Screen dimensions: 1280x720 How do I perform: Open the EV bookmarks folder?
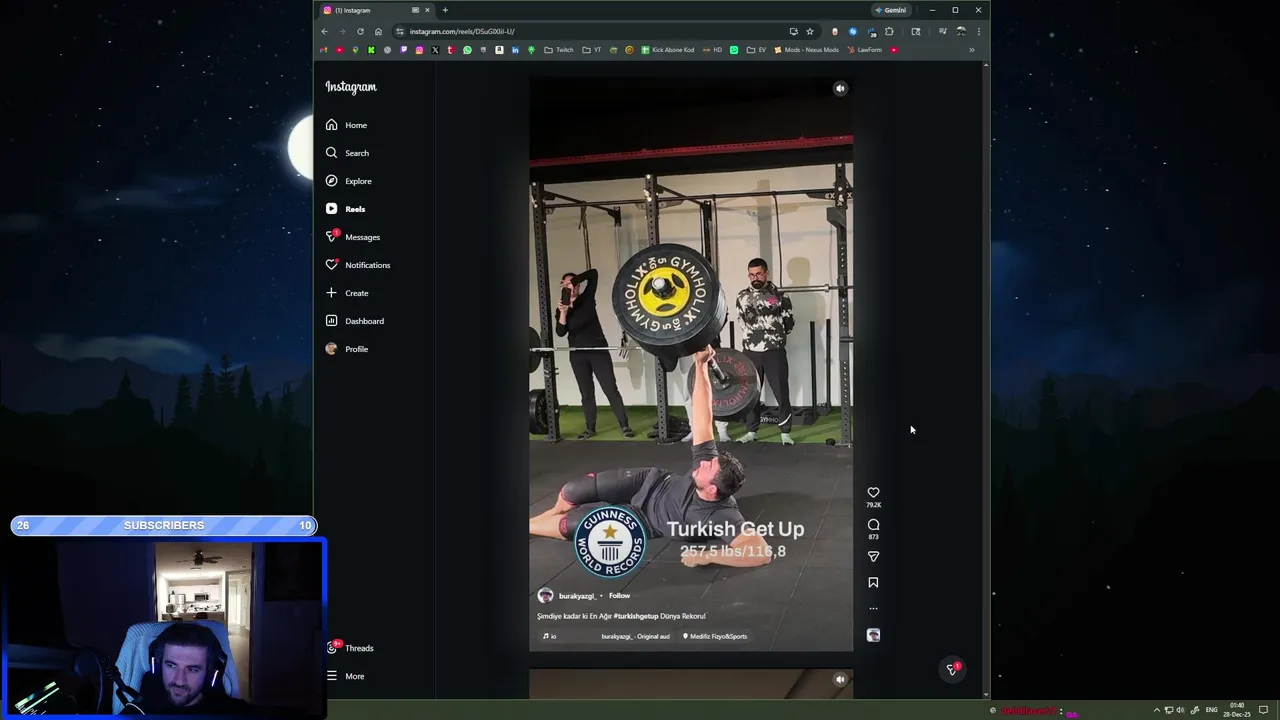point(756,50)
